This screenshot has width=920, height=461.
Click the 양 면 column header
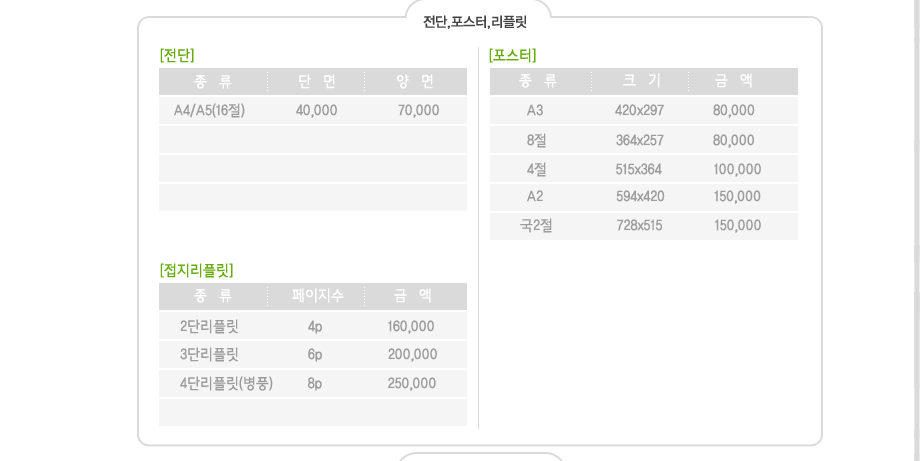click(x=415, y=81)
